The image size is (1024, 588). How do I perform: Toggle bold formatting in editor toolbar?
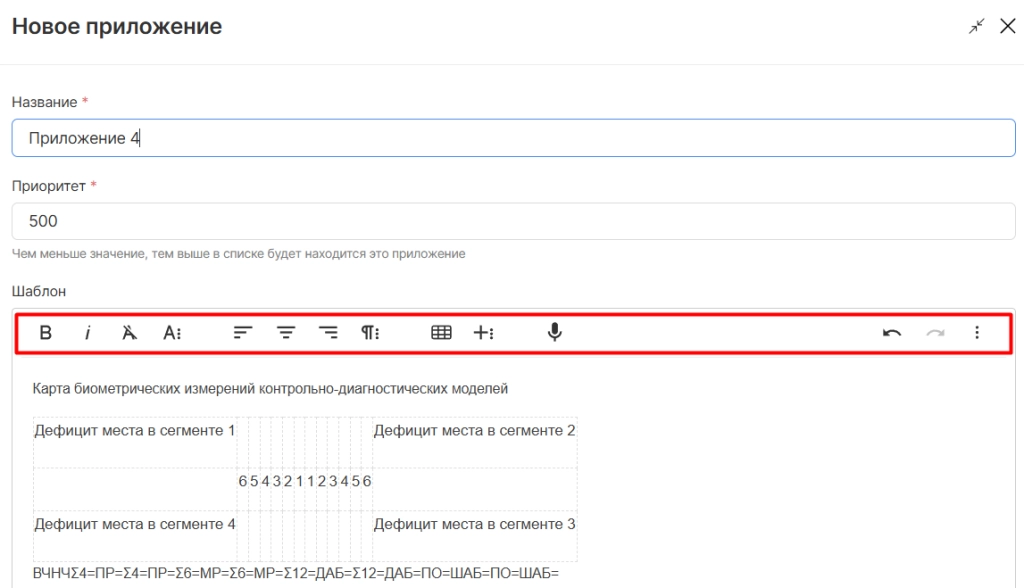click(46, 333)
